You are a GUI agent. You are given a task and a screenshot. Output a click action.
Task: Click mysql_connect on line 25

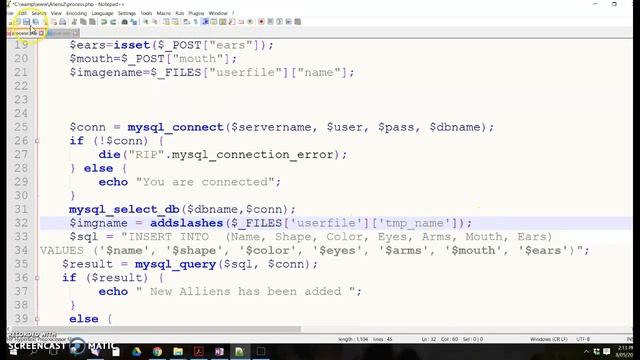pyautogui.click(x=176, y=127)
